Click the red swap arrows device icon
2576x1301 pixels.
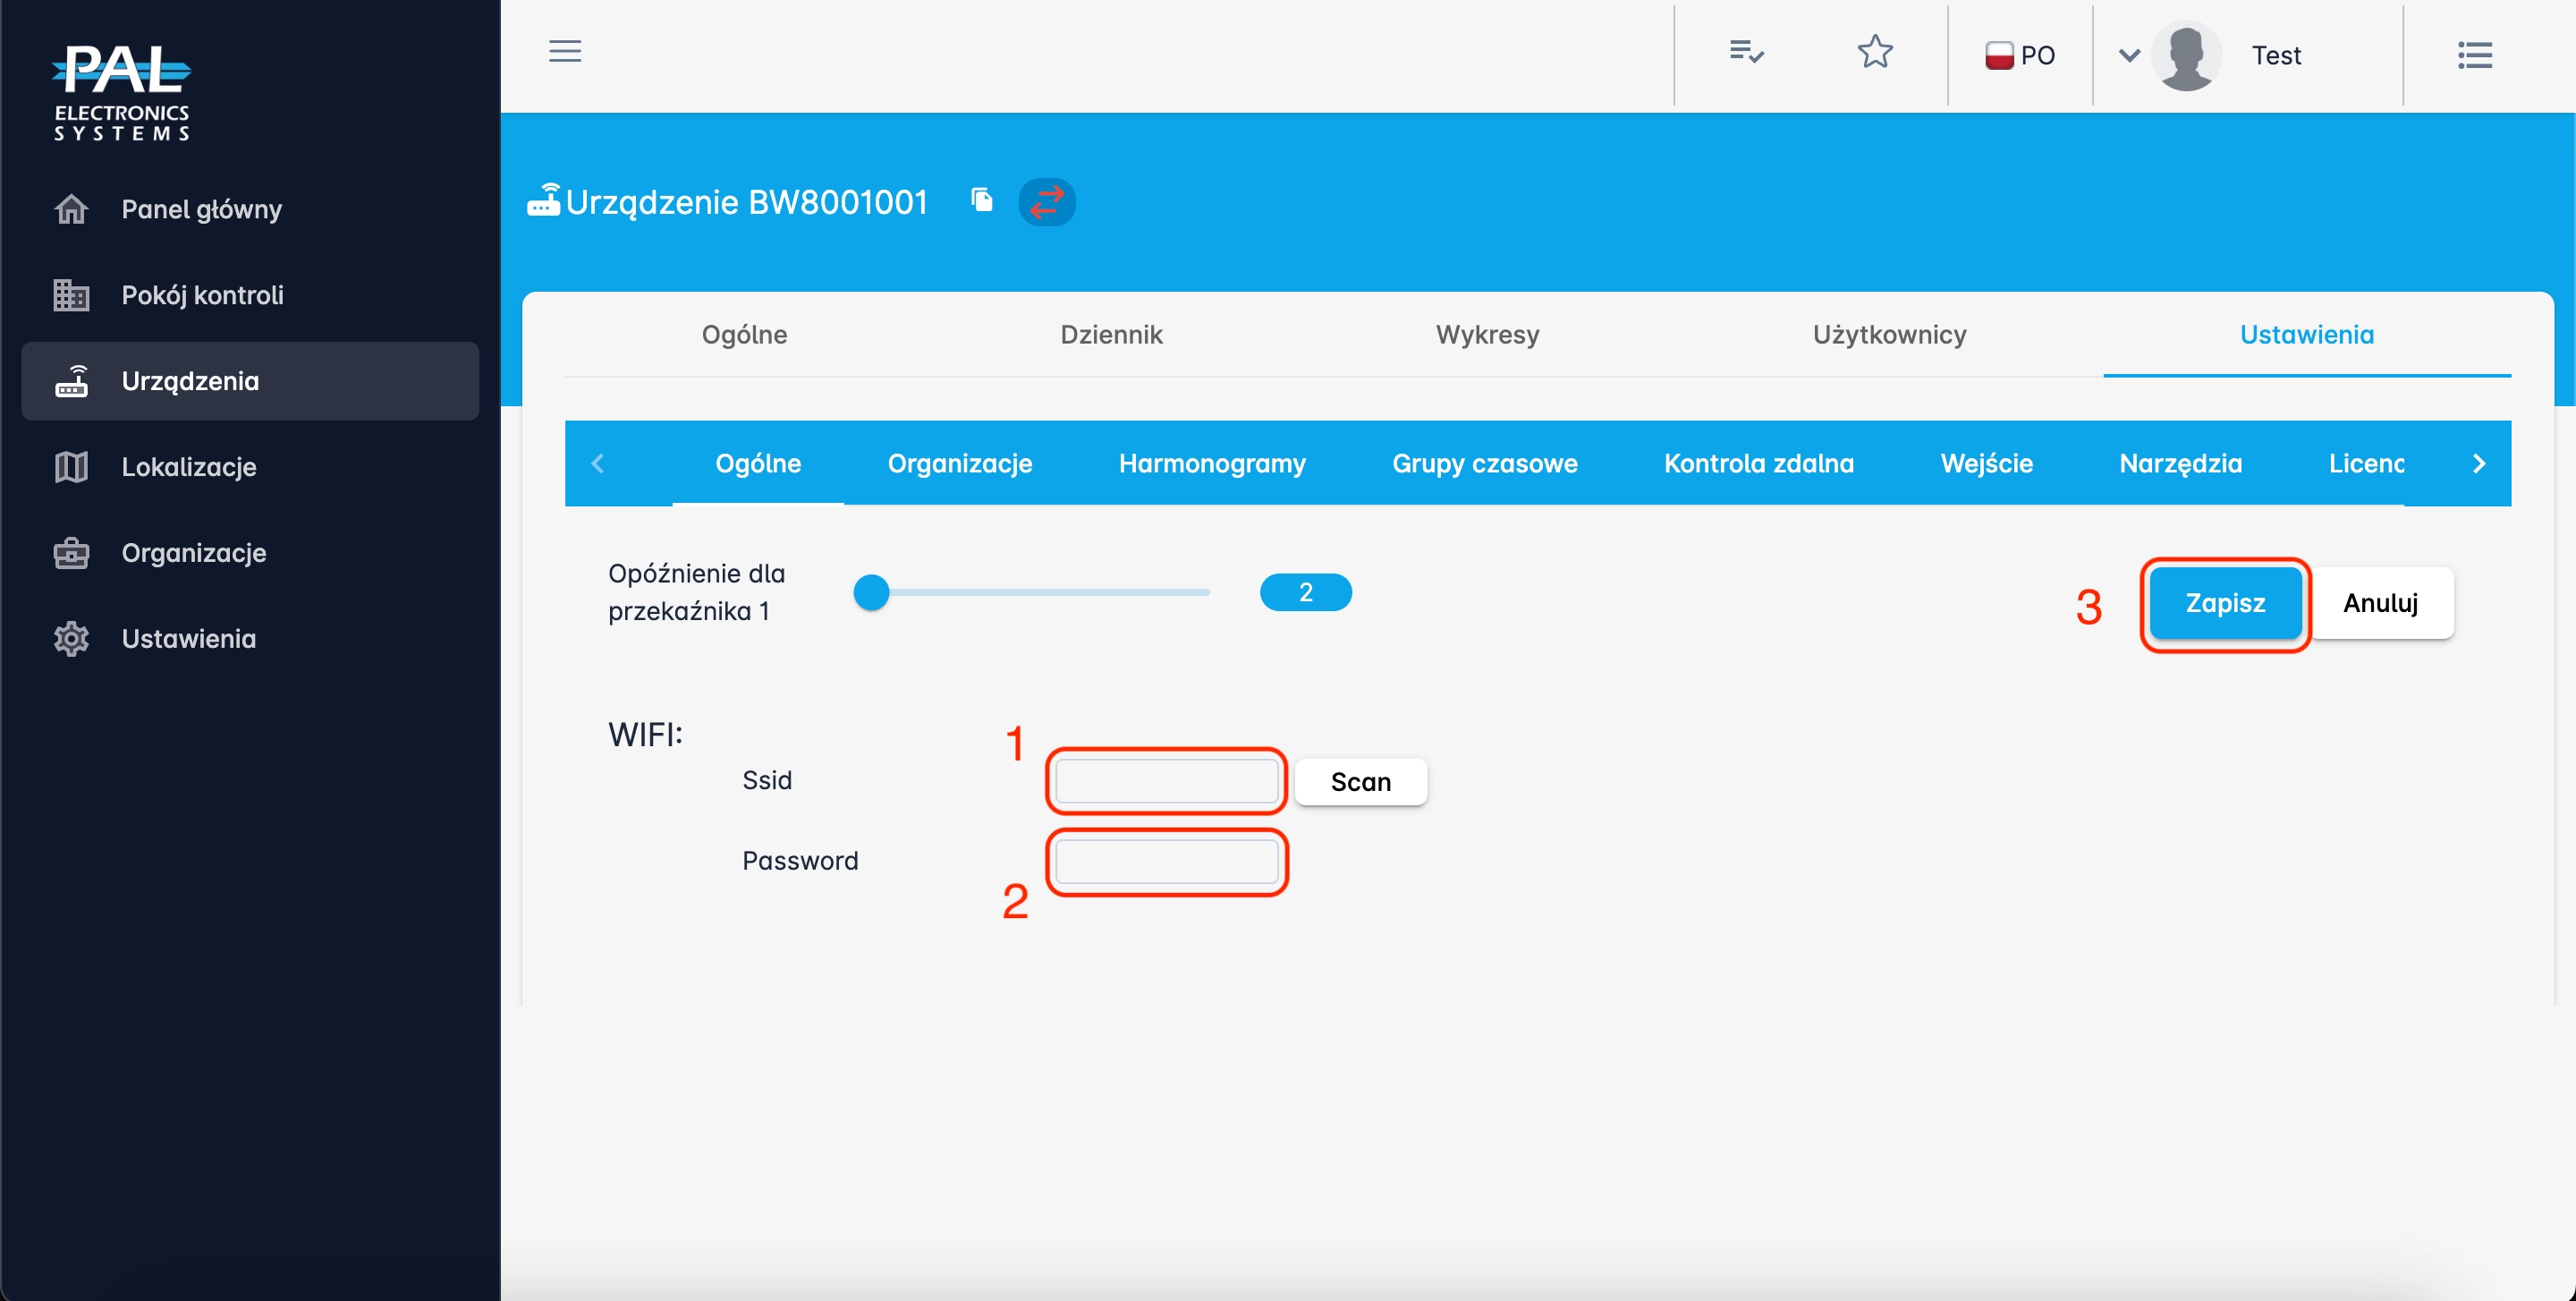click(x=1047, y=202)
